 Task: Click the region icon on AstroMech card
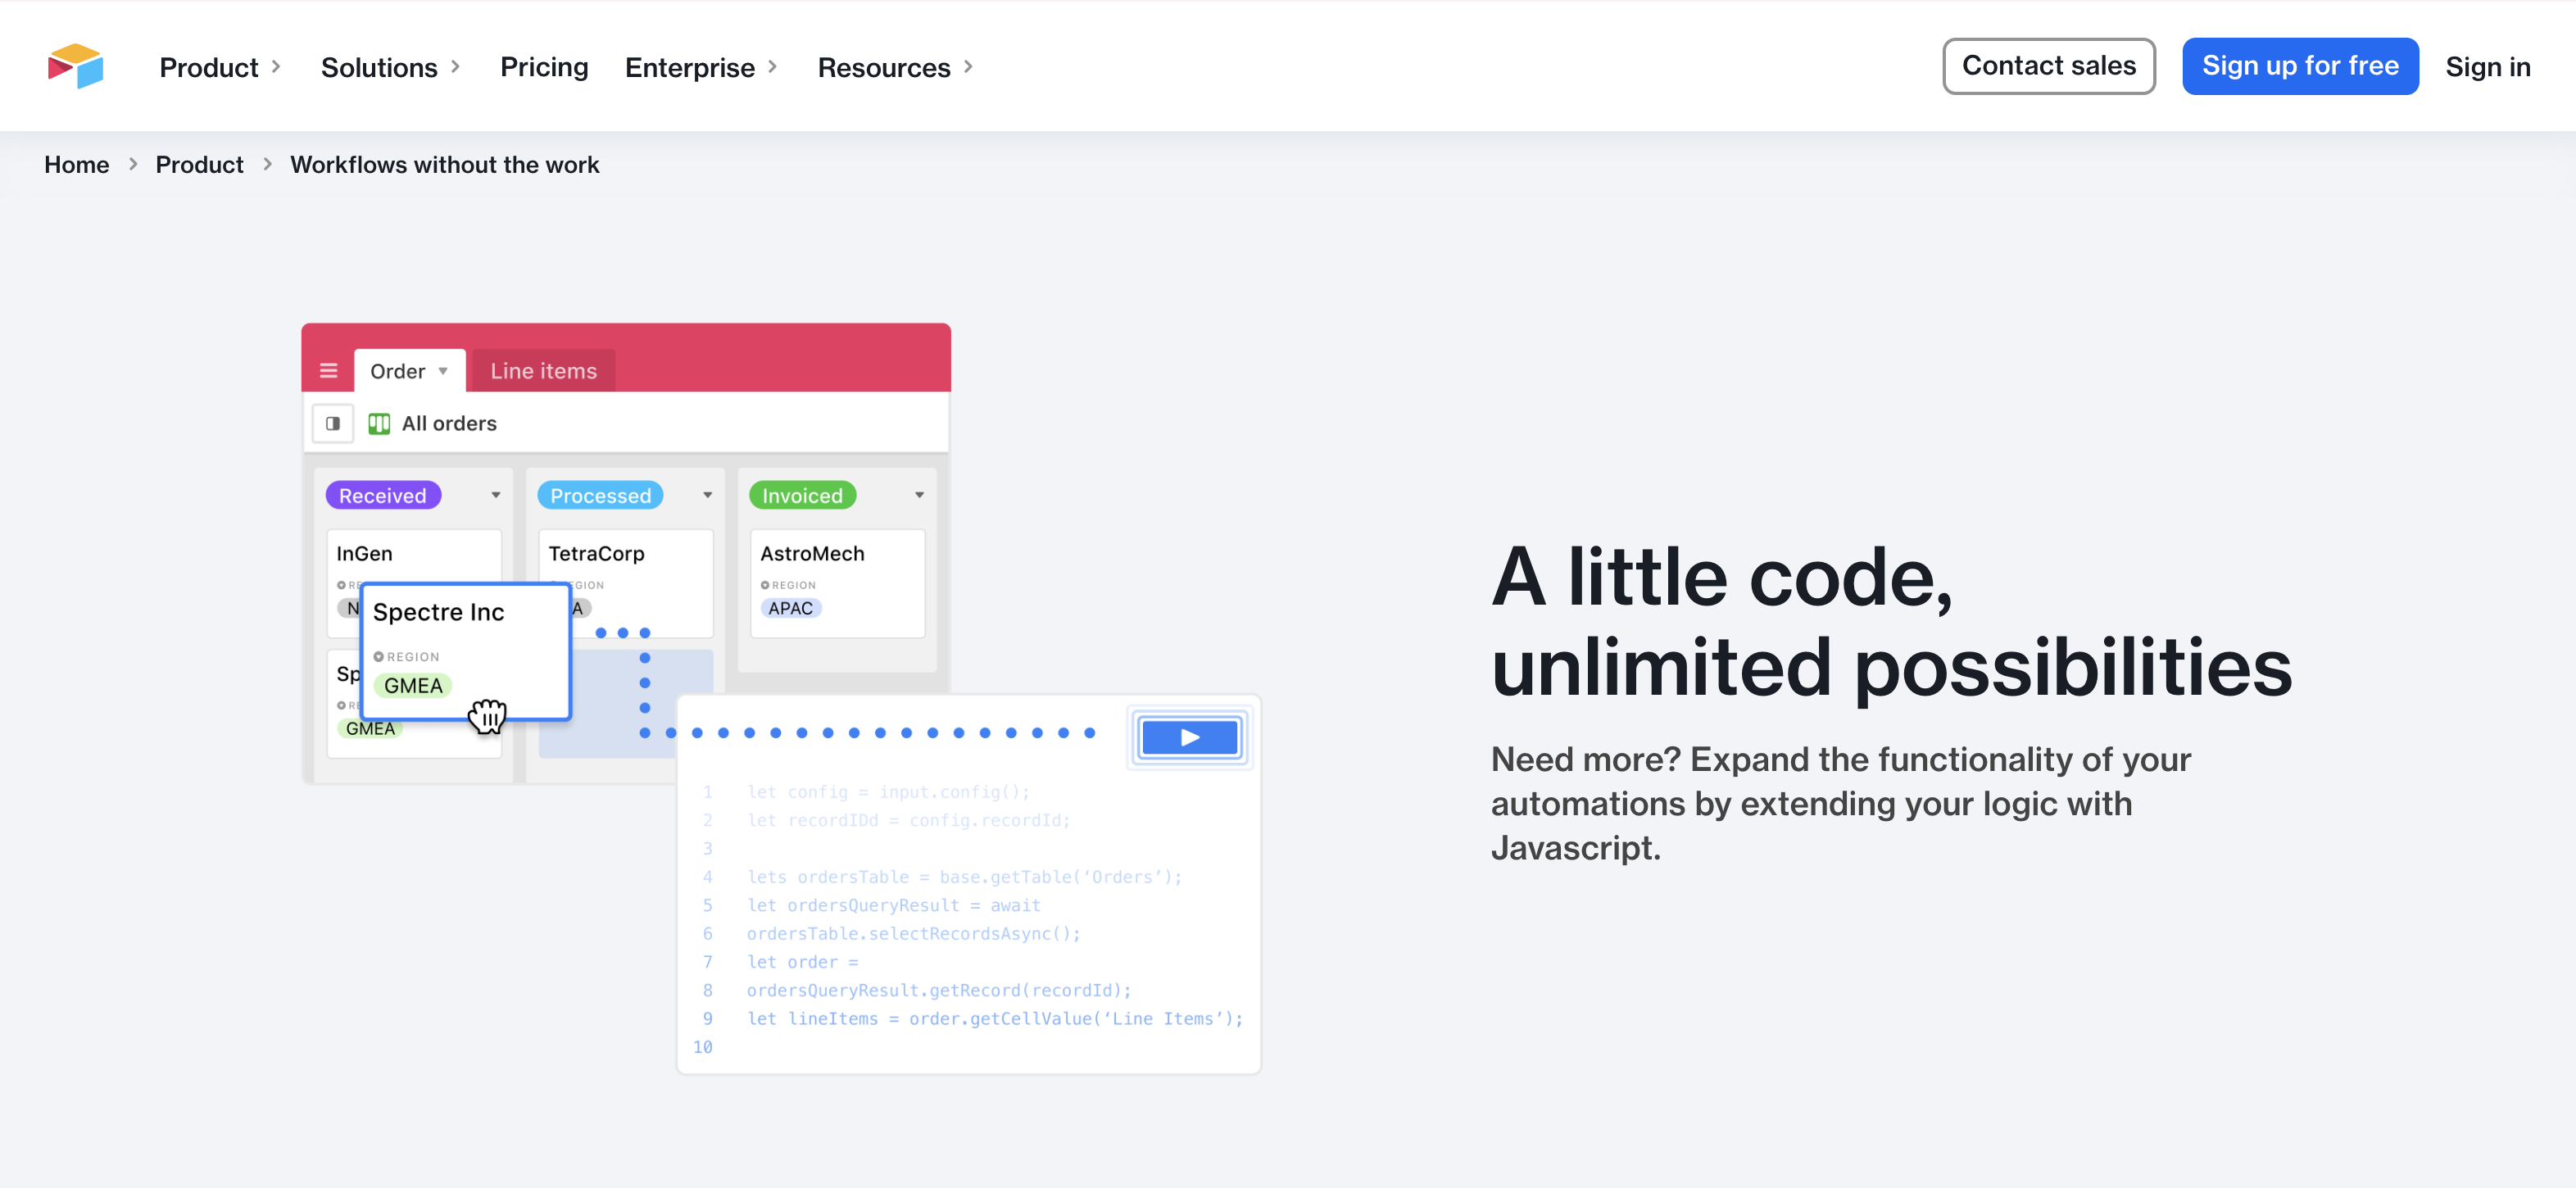tap(765, 585)
